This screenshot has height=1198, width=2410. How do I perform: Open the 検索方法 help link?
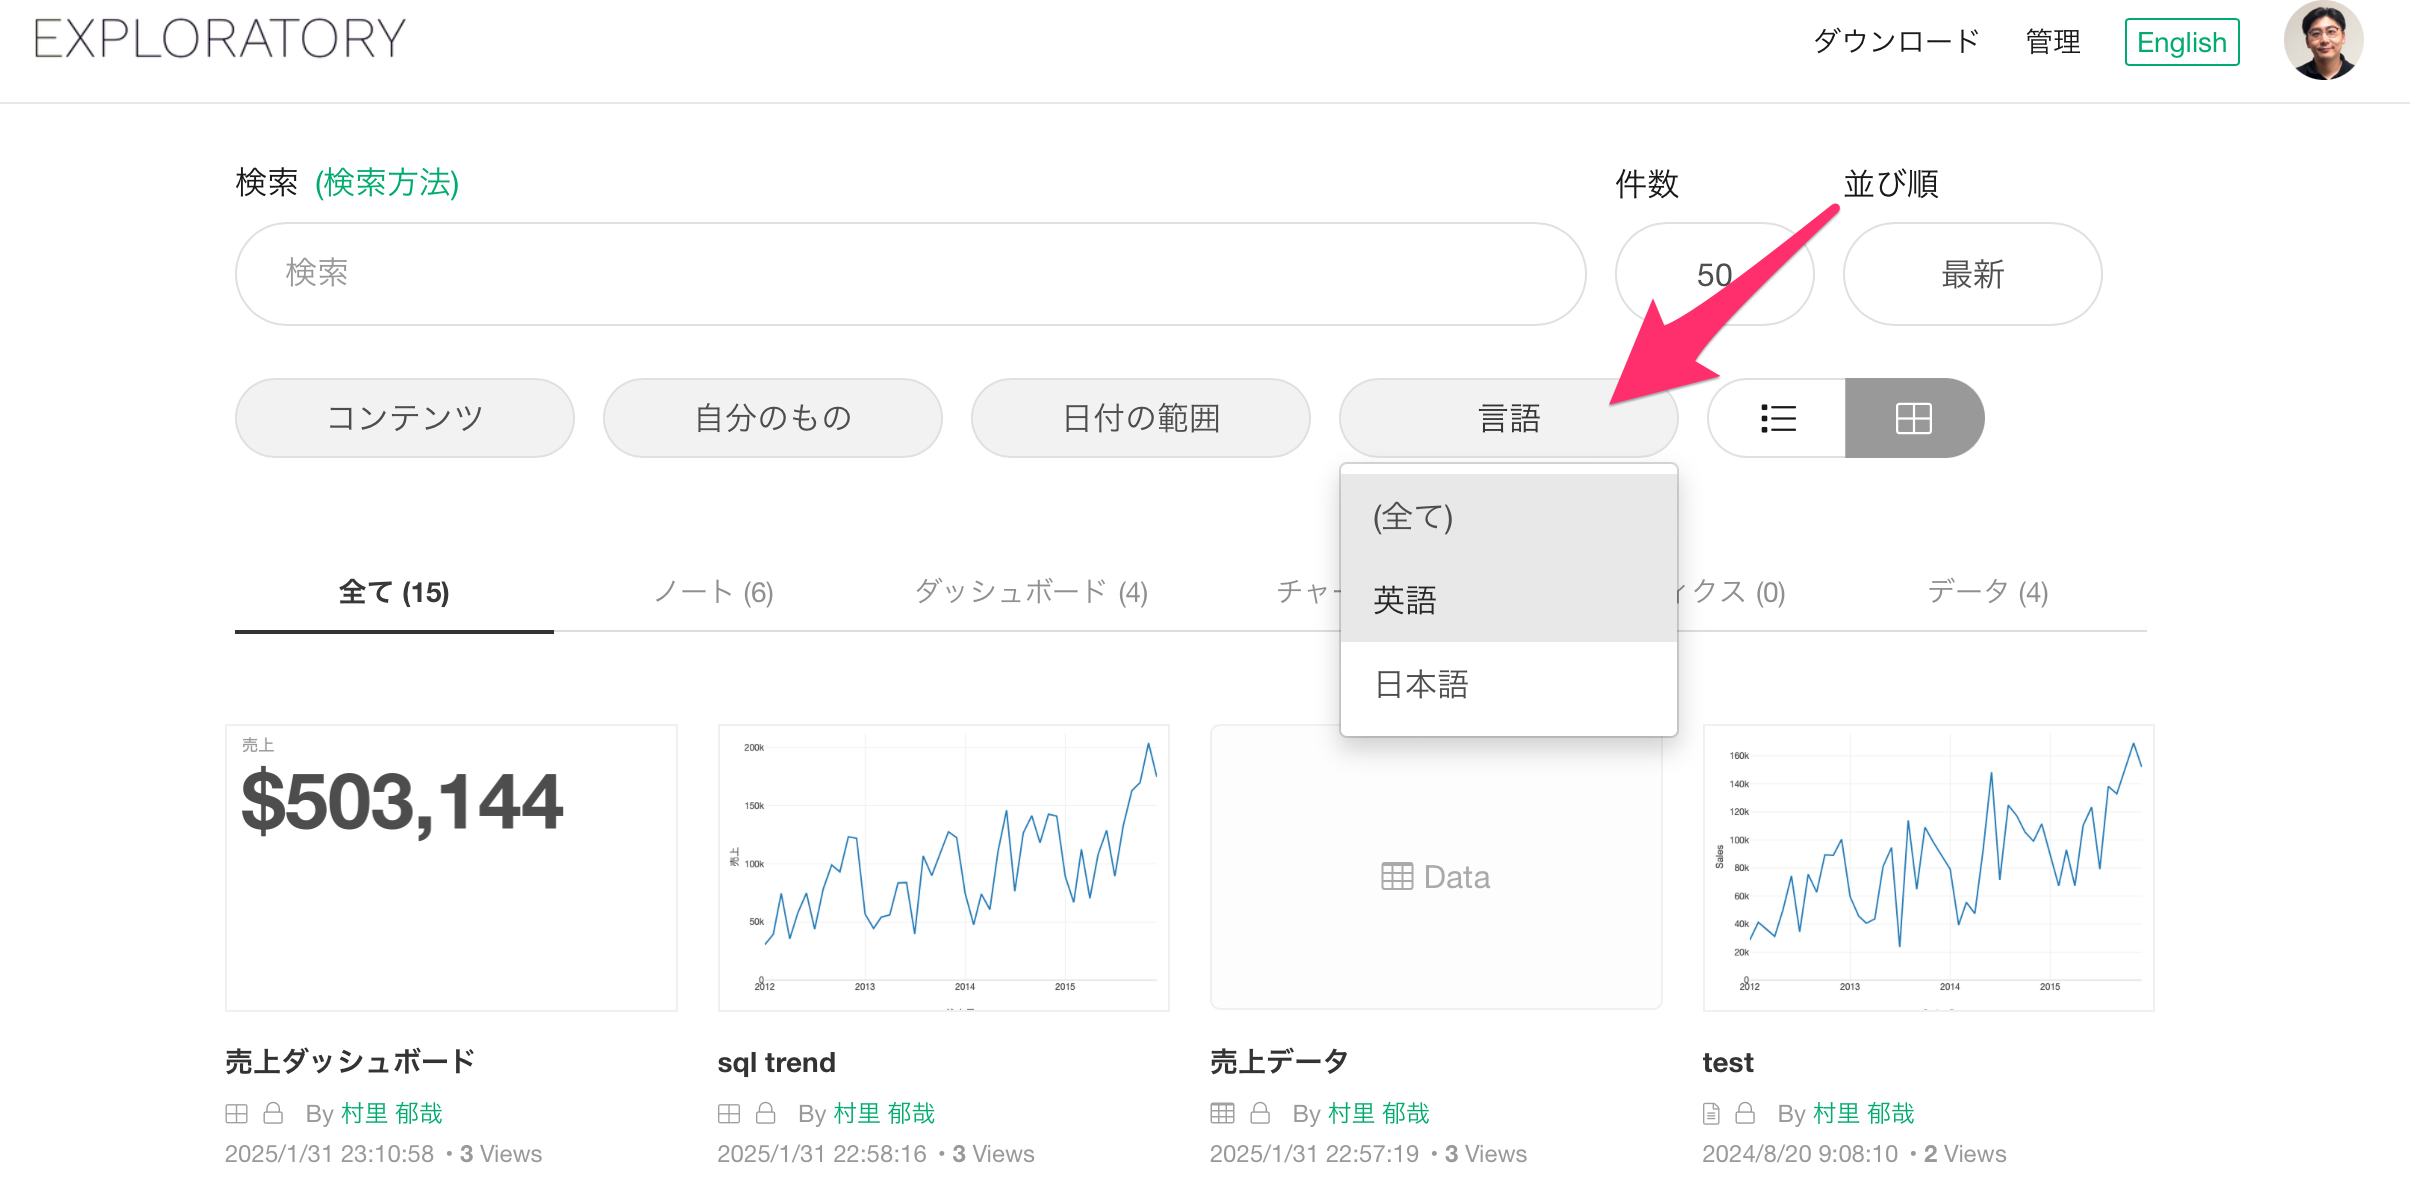click(387, 183)
